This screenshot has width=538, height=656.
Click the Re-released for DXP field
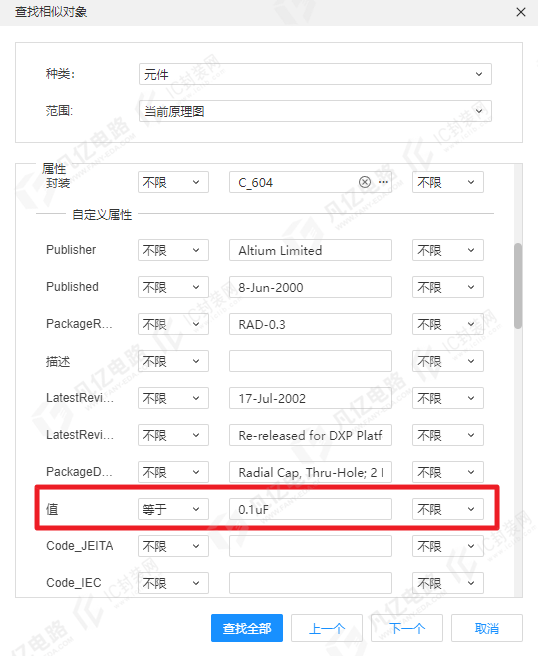point(310,435)
